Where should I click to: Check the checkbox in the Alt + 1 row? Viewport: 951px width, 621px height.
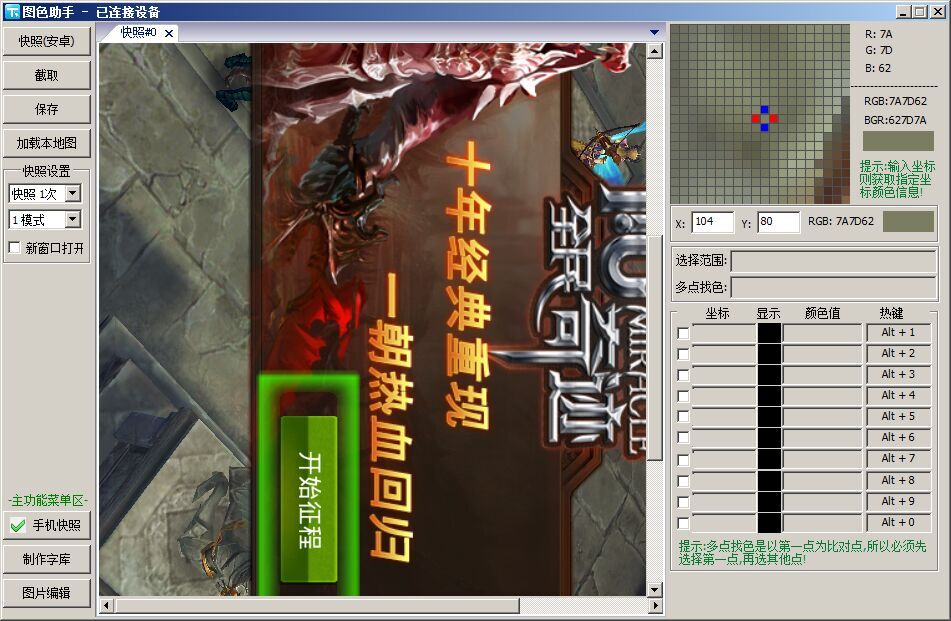click(x=684, y=333)
